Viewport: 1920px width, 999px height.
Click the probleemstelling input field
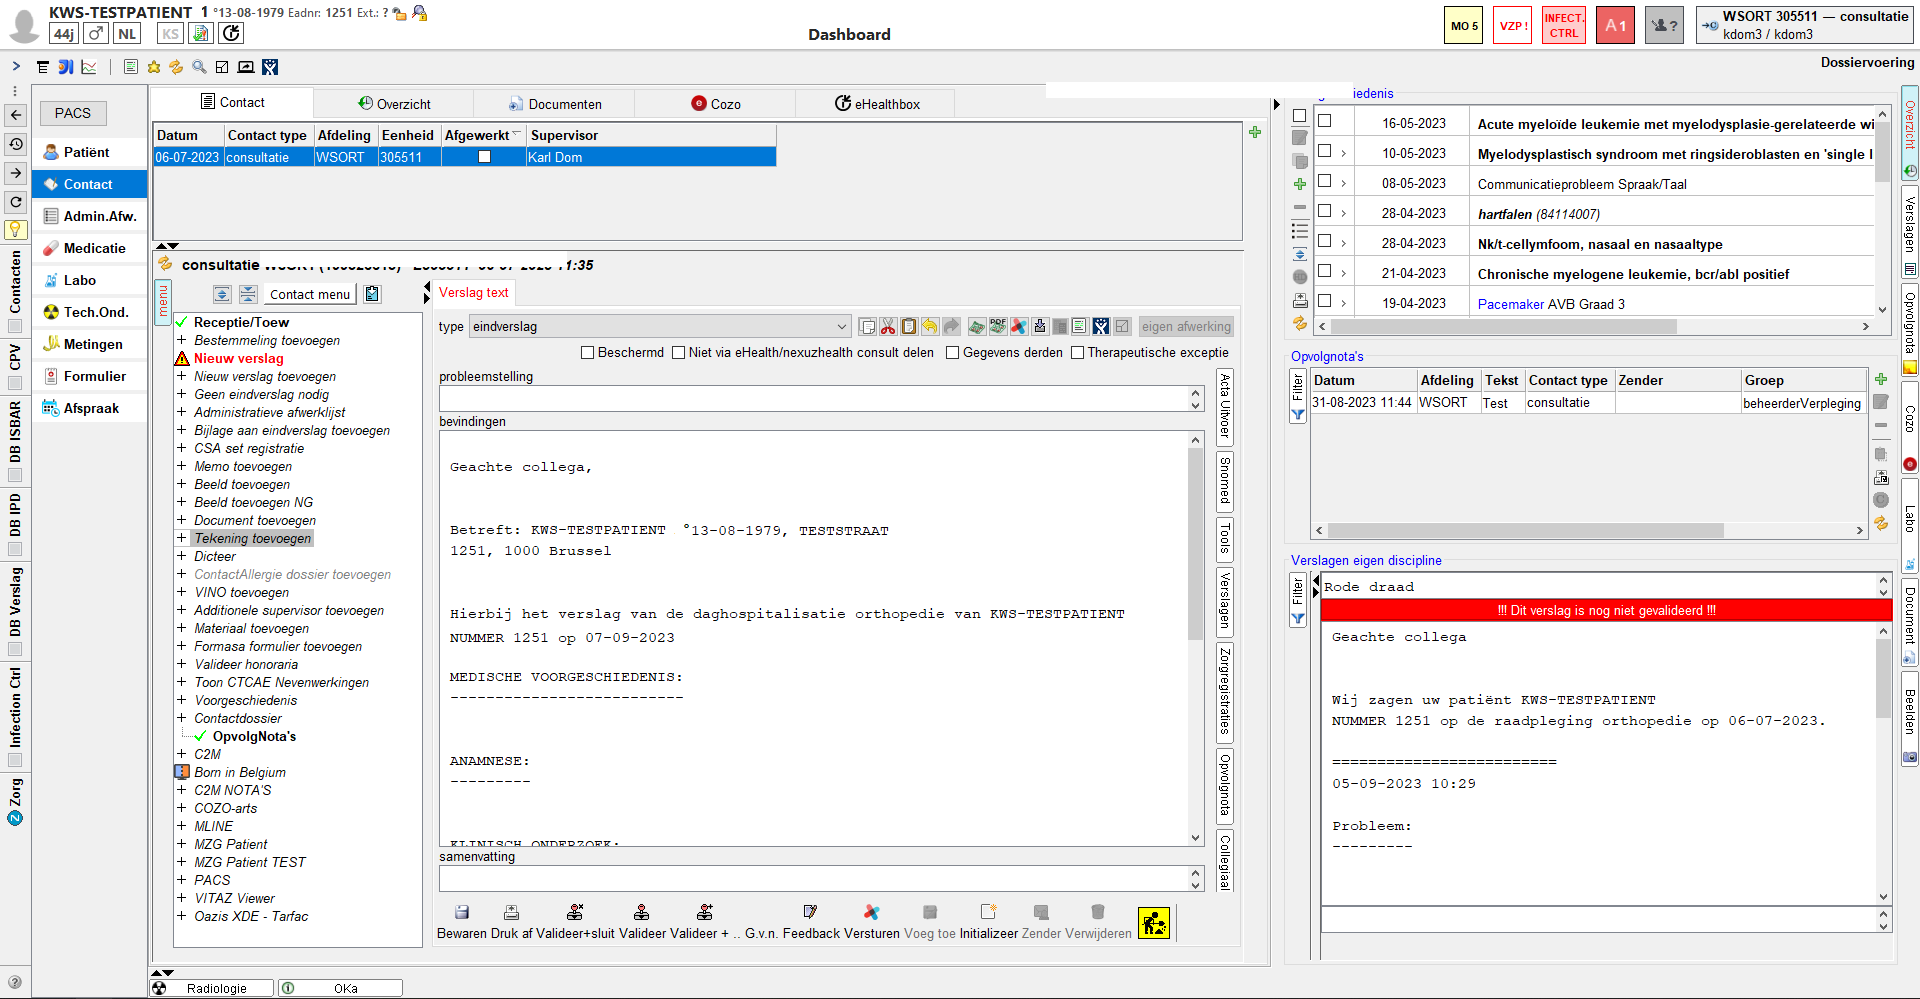813,399
